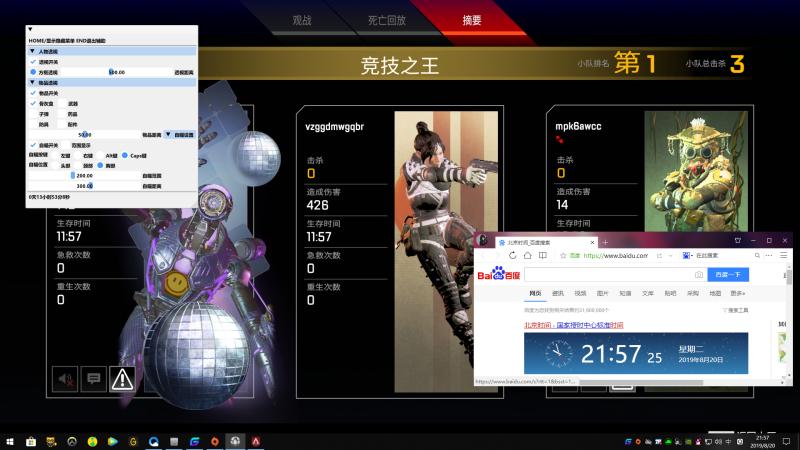Click the 百度一下 search button

tap(728, 274)
